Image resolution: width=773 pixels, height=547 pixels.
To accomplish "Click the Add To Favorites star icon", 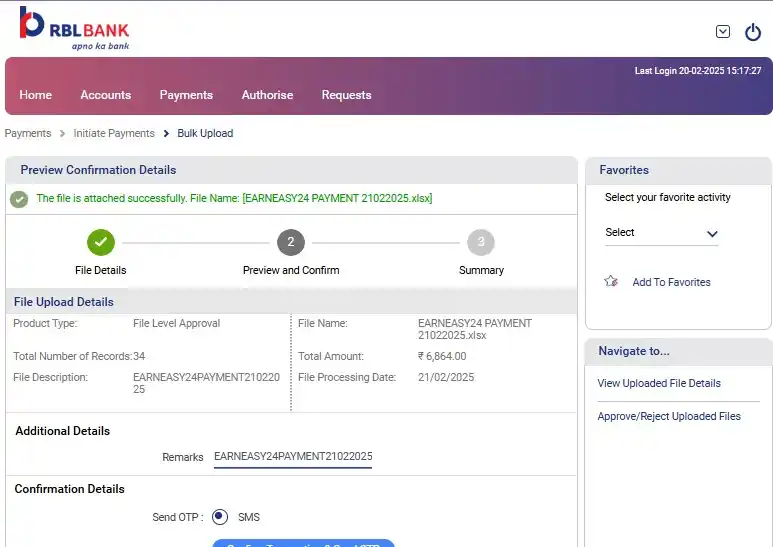I will click(x=611, y=281).
